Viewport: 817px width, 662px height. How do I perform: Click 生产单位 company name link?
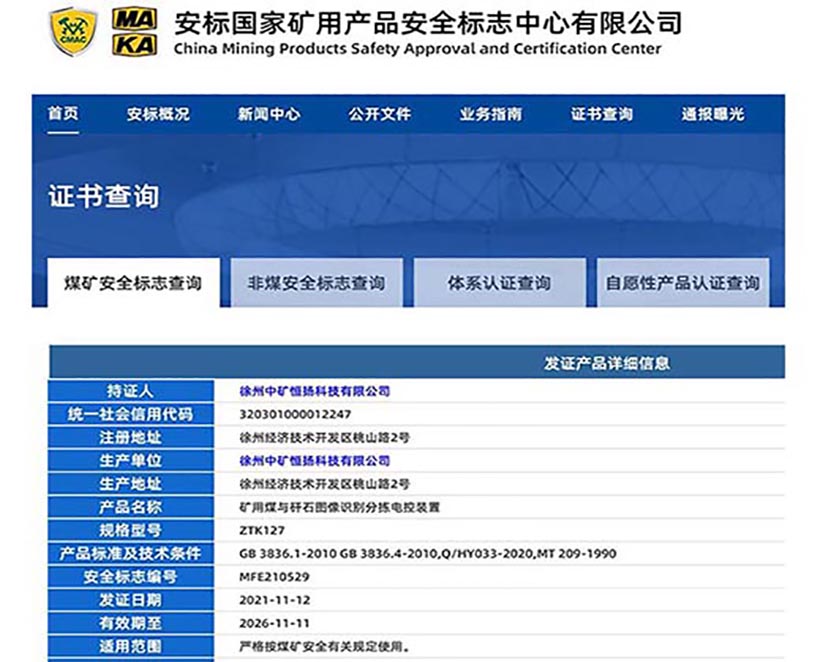[314, 461]
